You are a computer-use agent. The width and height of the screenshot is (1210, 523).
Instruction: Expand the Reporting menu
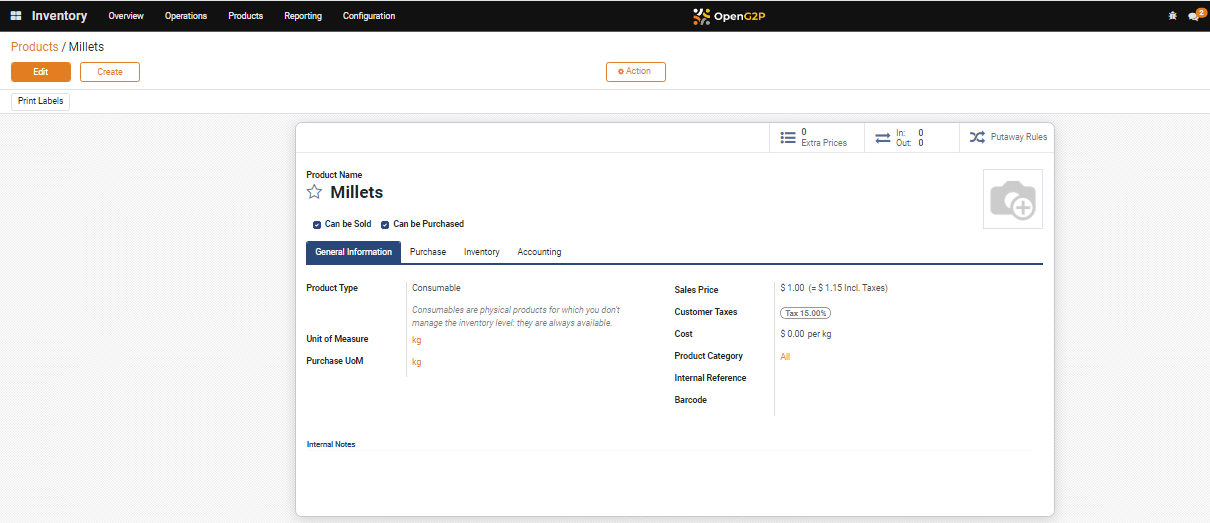(x=303, y=16)
